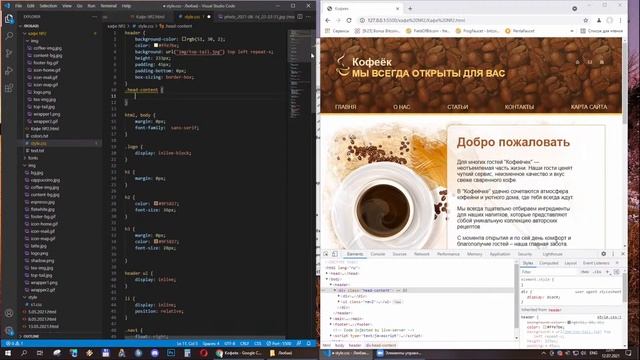Click СТАТЬИ link in webpage navigation

click(458, 107)
